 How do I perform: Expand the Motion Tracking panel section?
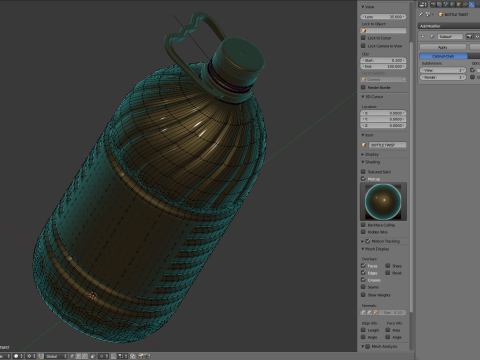pos(362,241)
